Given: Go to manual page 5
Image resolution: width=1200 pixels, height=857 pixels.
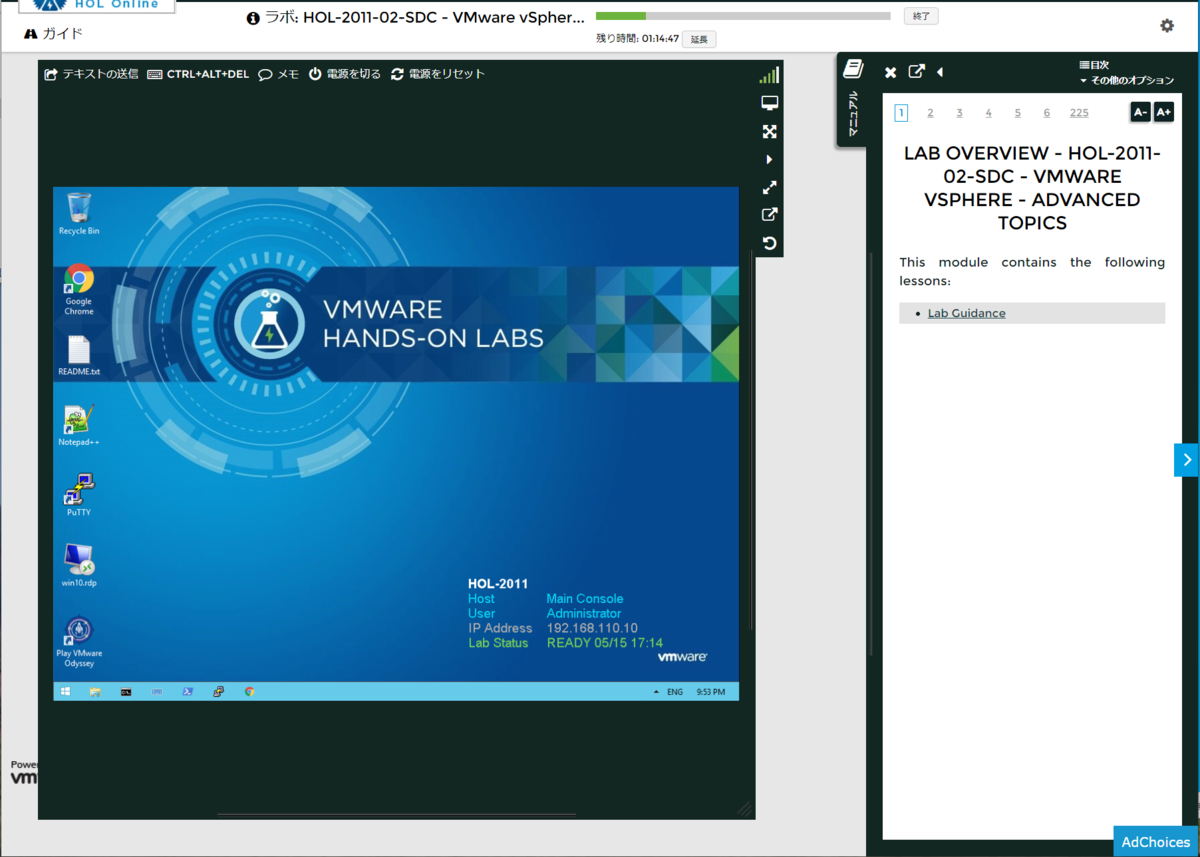Looking at the screenshot, I should [x=1018, y=113].
